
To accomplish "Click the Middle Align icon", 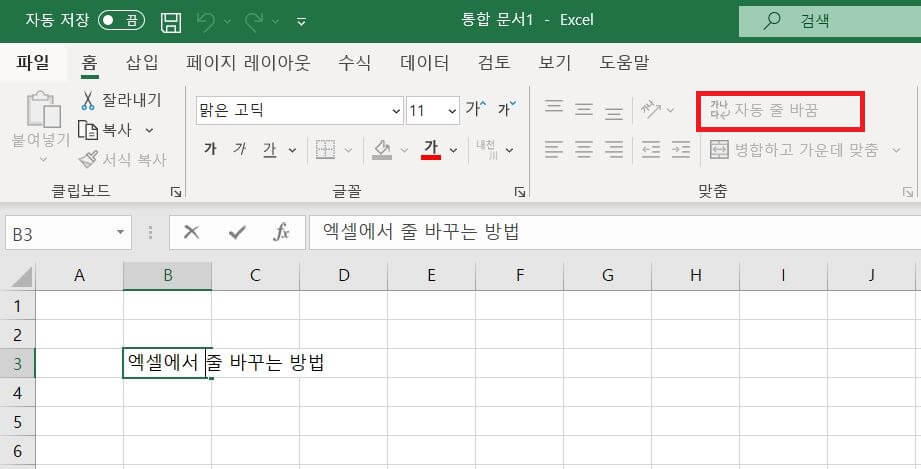I will 583,109.
